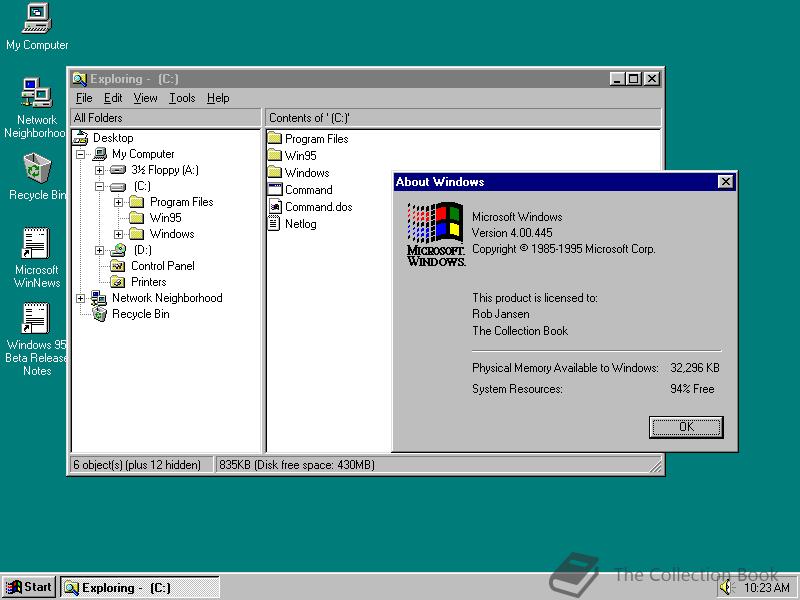
Task: Open the Recycle Bin desktop icon
Action: click(x=36, y=168)
